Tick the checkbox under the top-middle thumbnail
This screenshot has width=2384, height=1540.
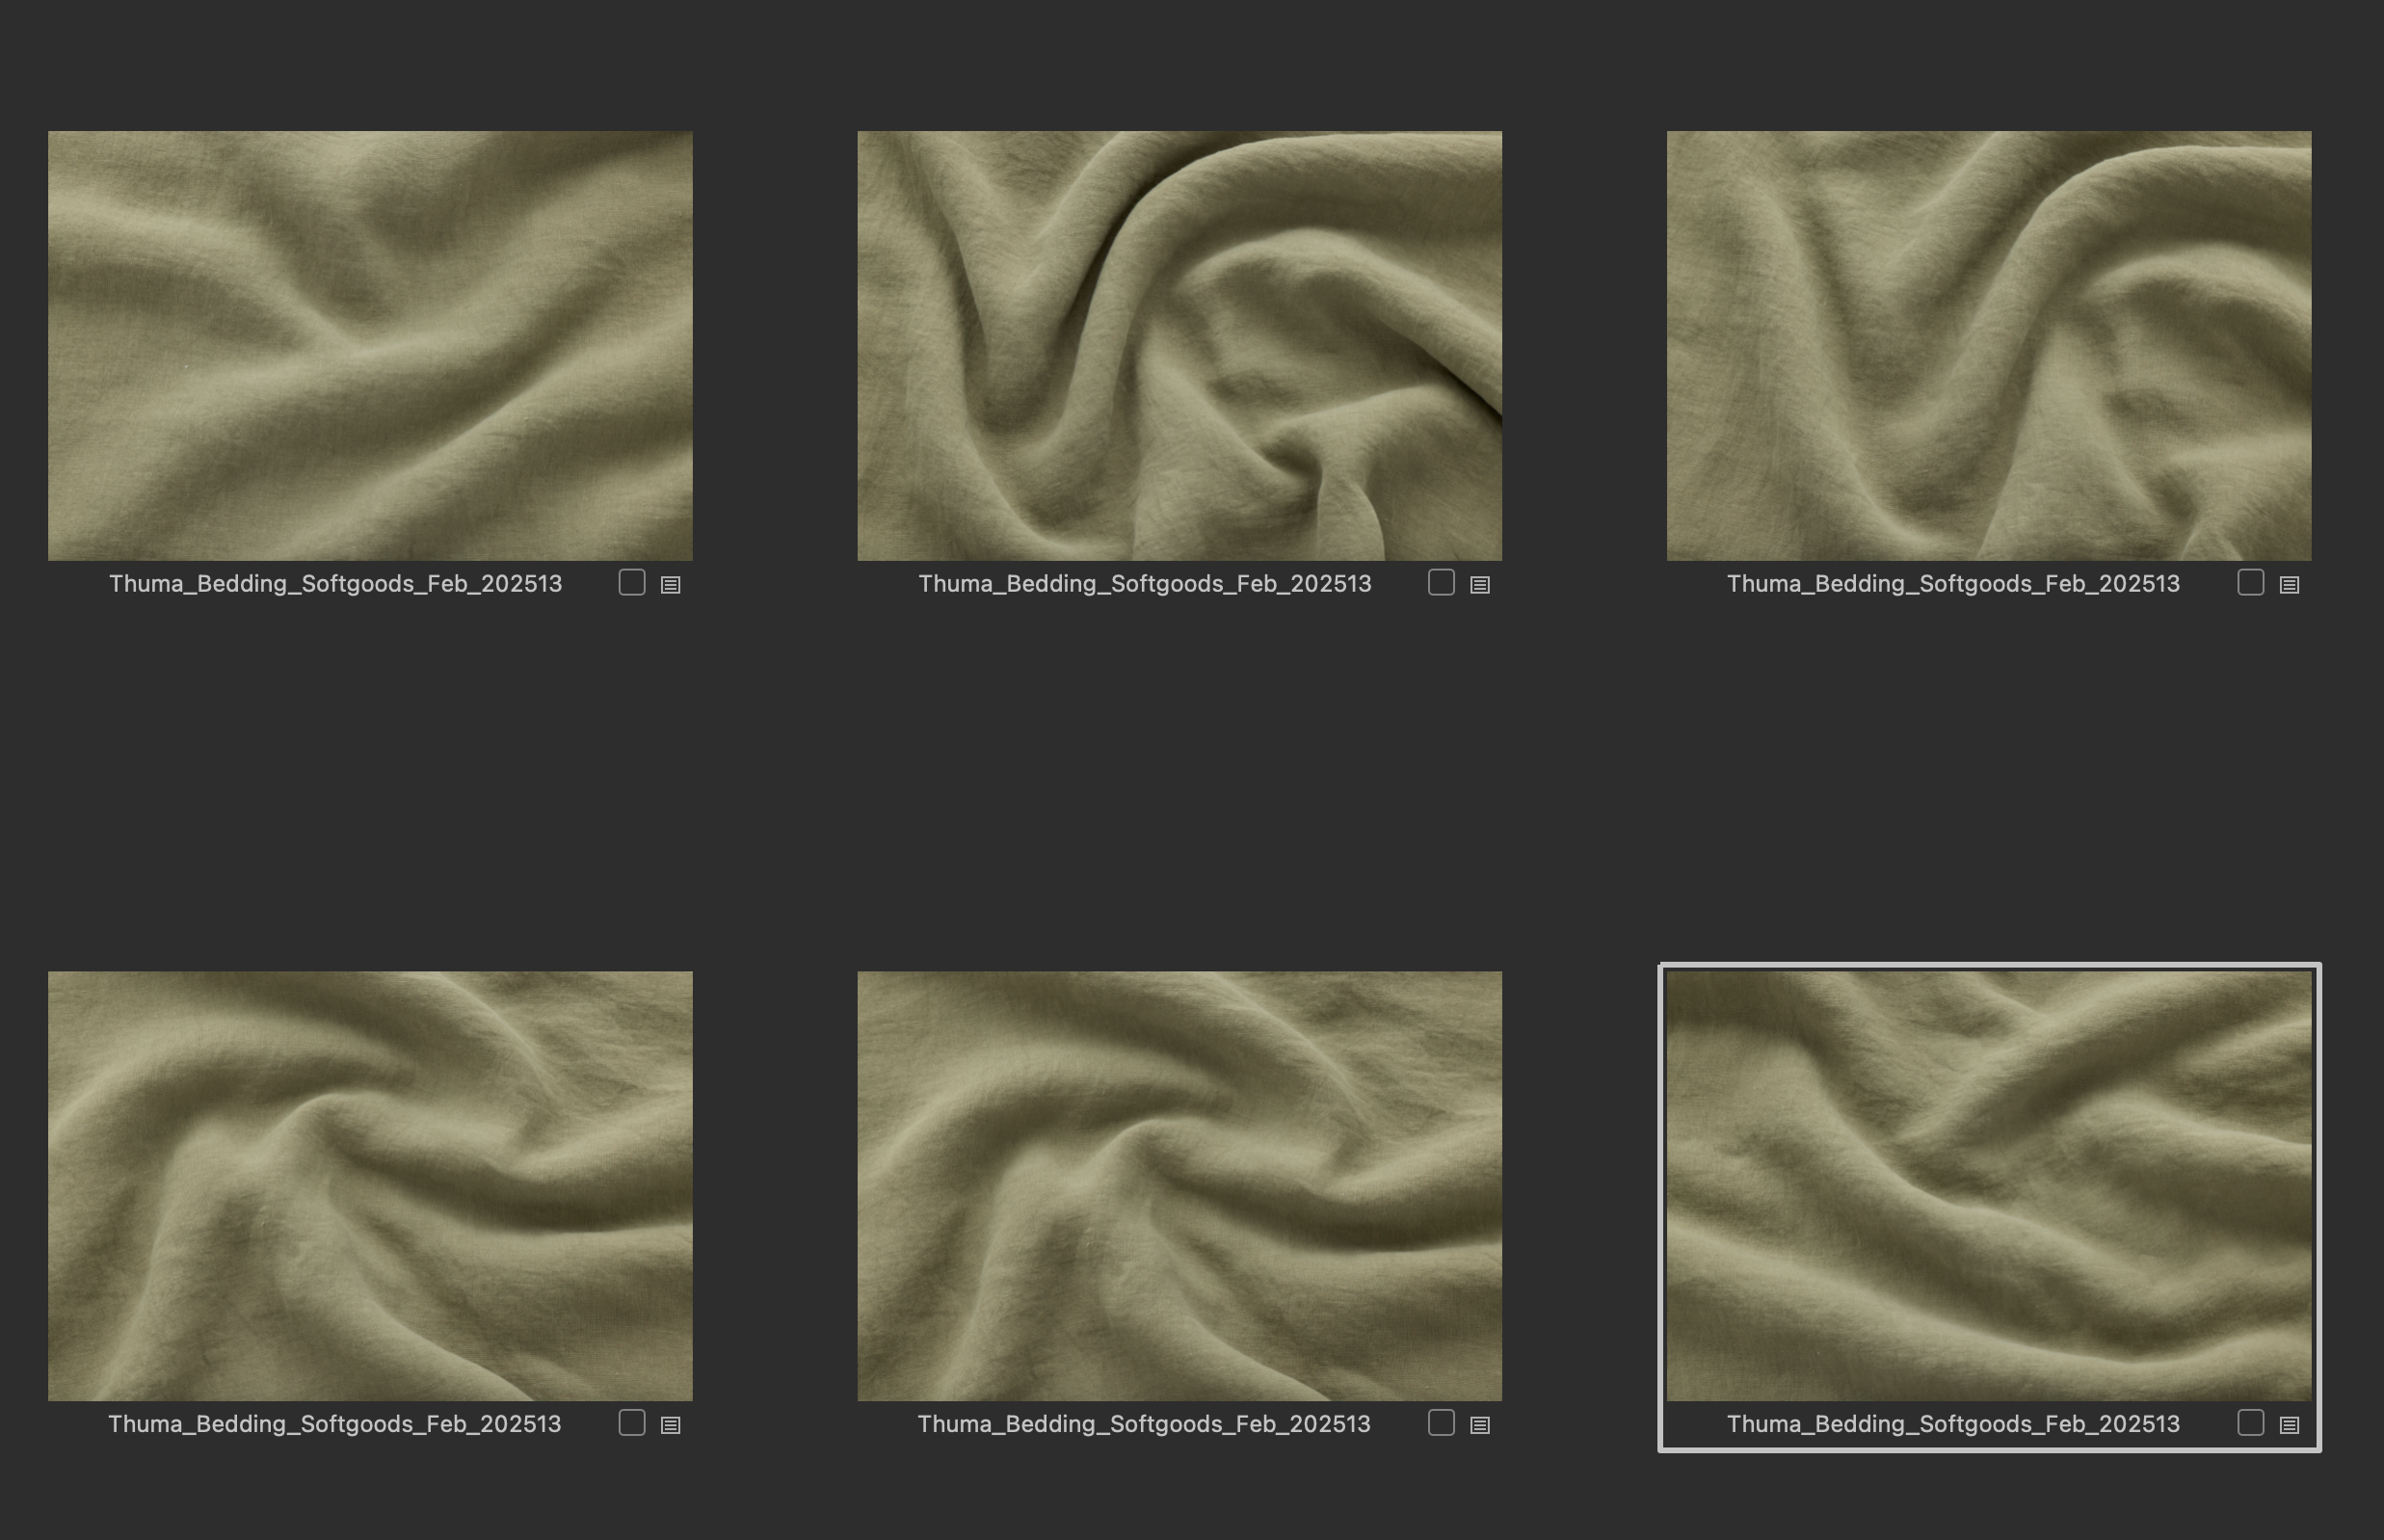[1441, 583]
